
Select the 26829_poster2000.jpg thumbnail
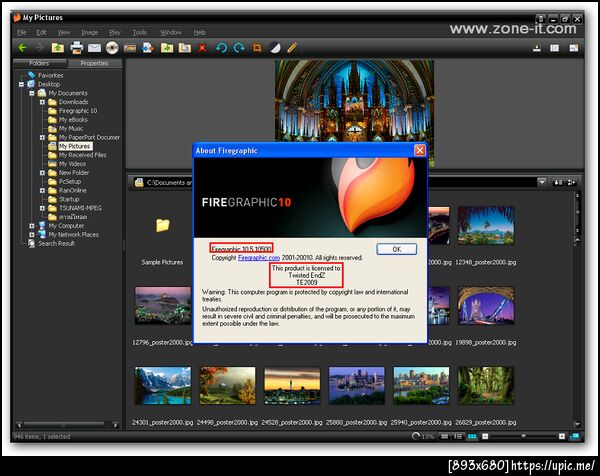(486, 386)
